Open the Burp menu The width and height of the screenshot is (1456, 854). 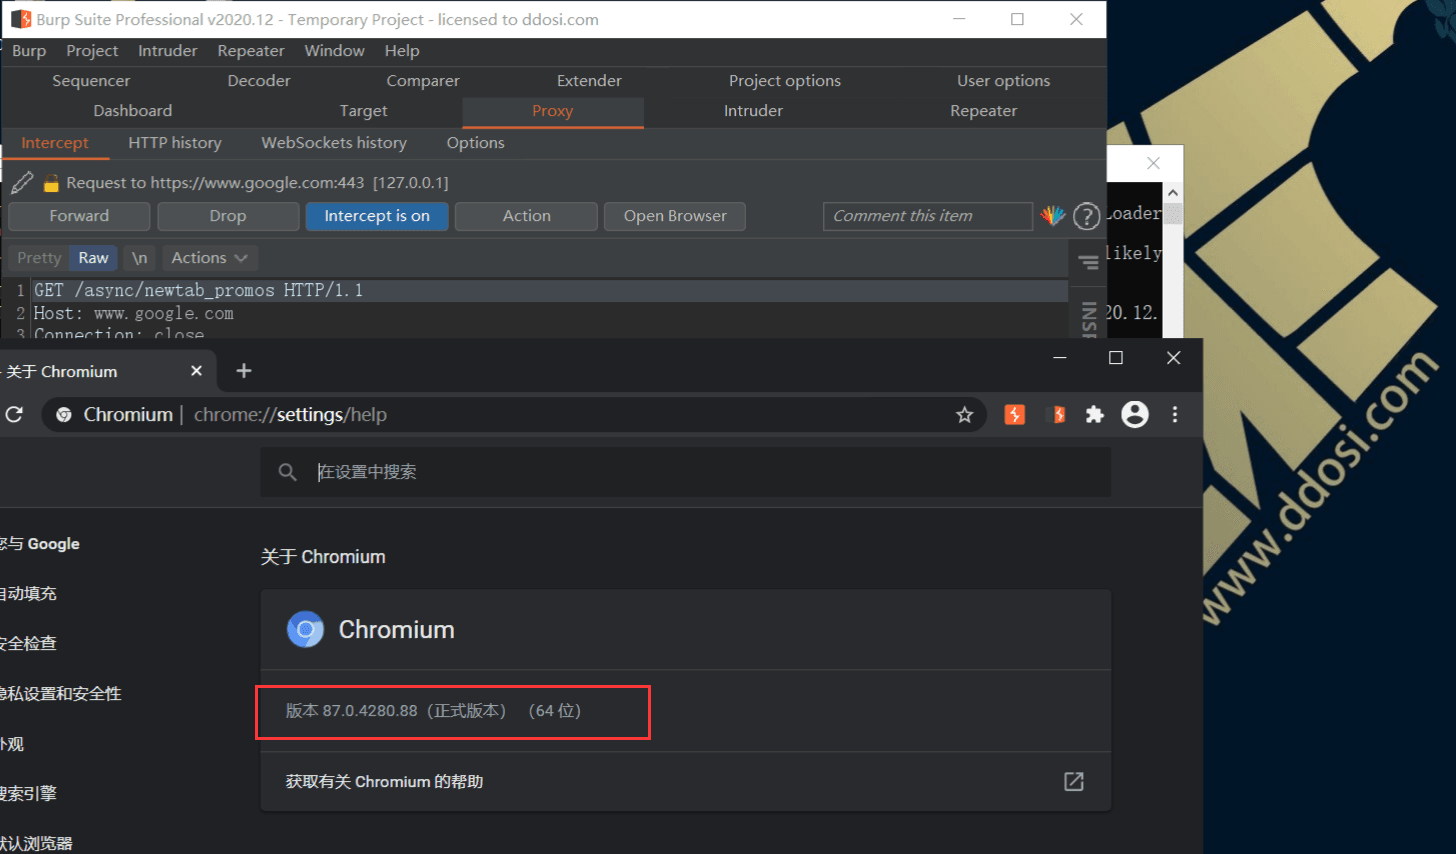tap(29, 51)
